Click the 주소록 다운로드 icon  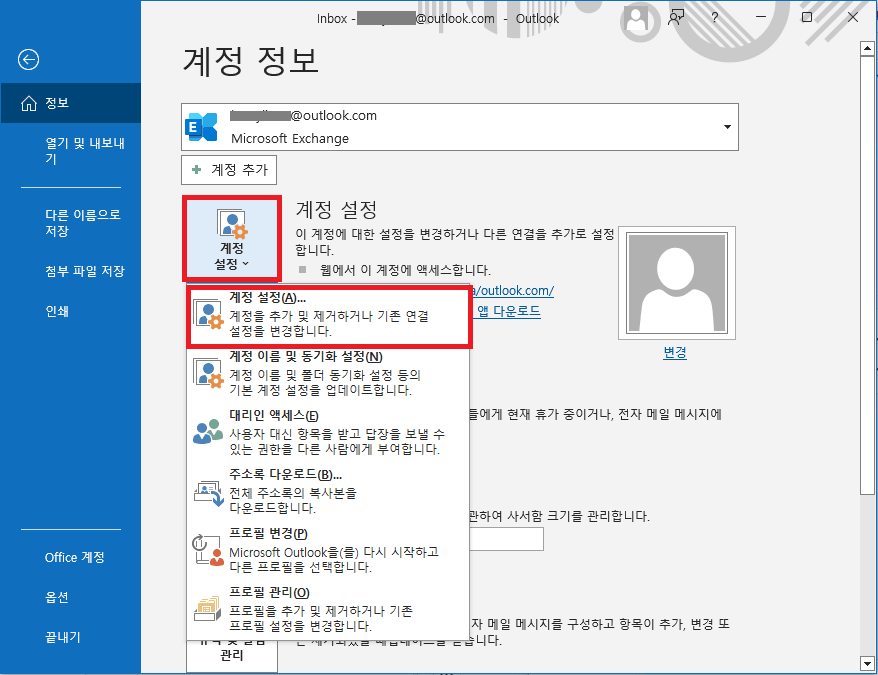click(208, 492)
